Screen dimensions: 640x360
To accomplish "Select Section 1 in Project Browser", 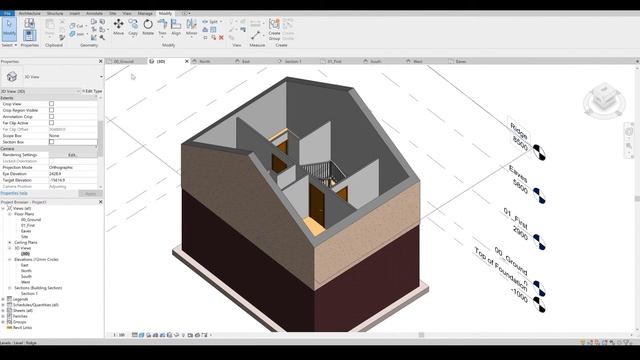I will pos(29,293).
